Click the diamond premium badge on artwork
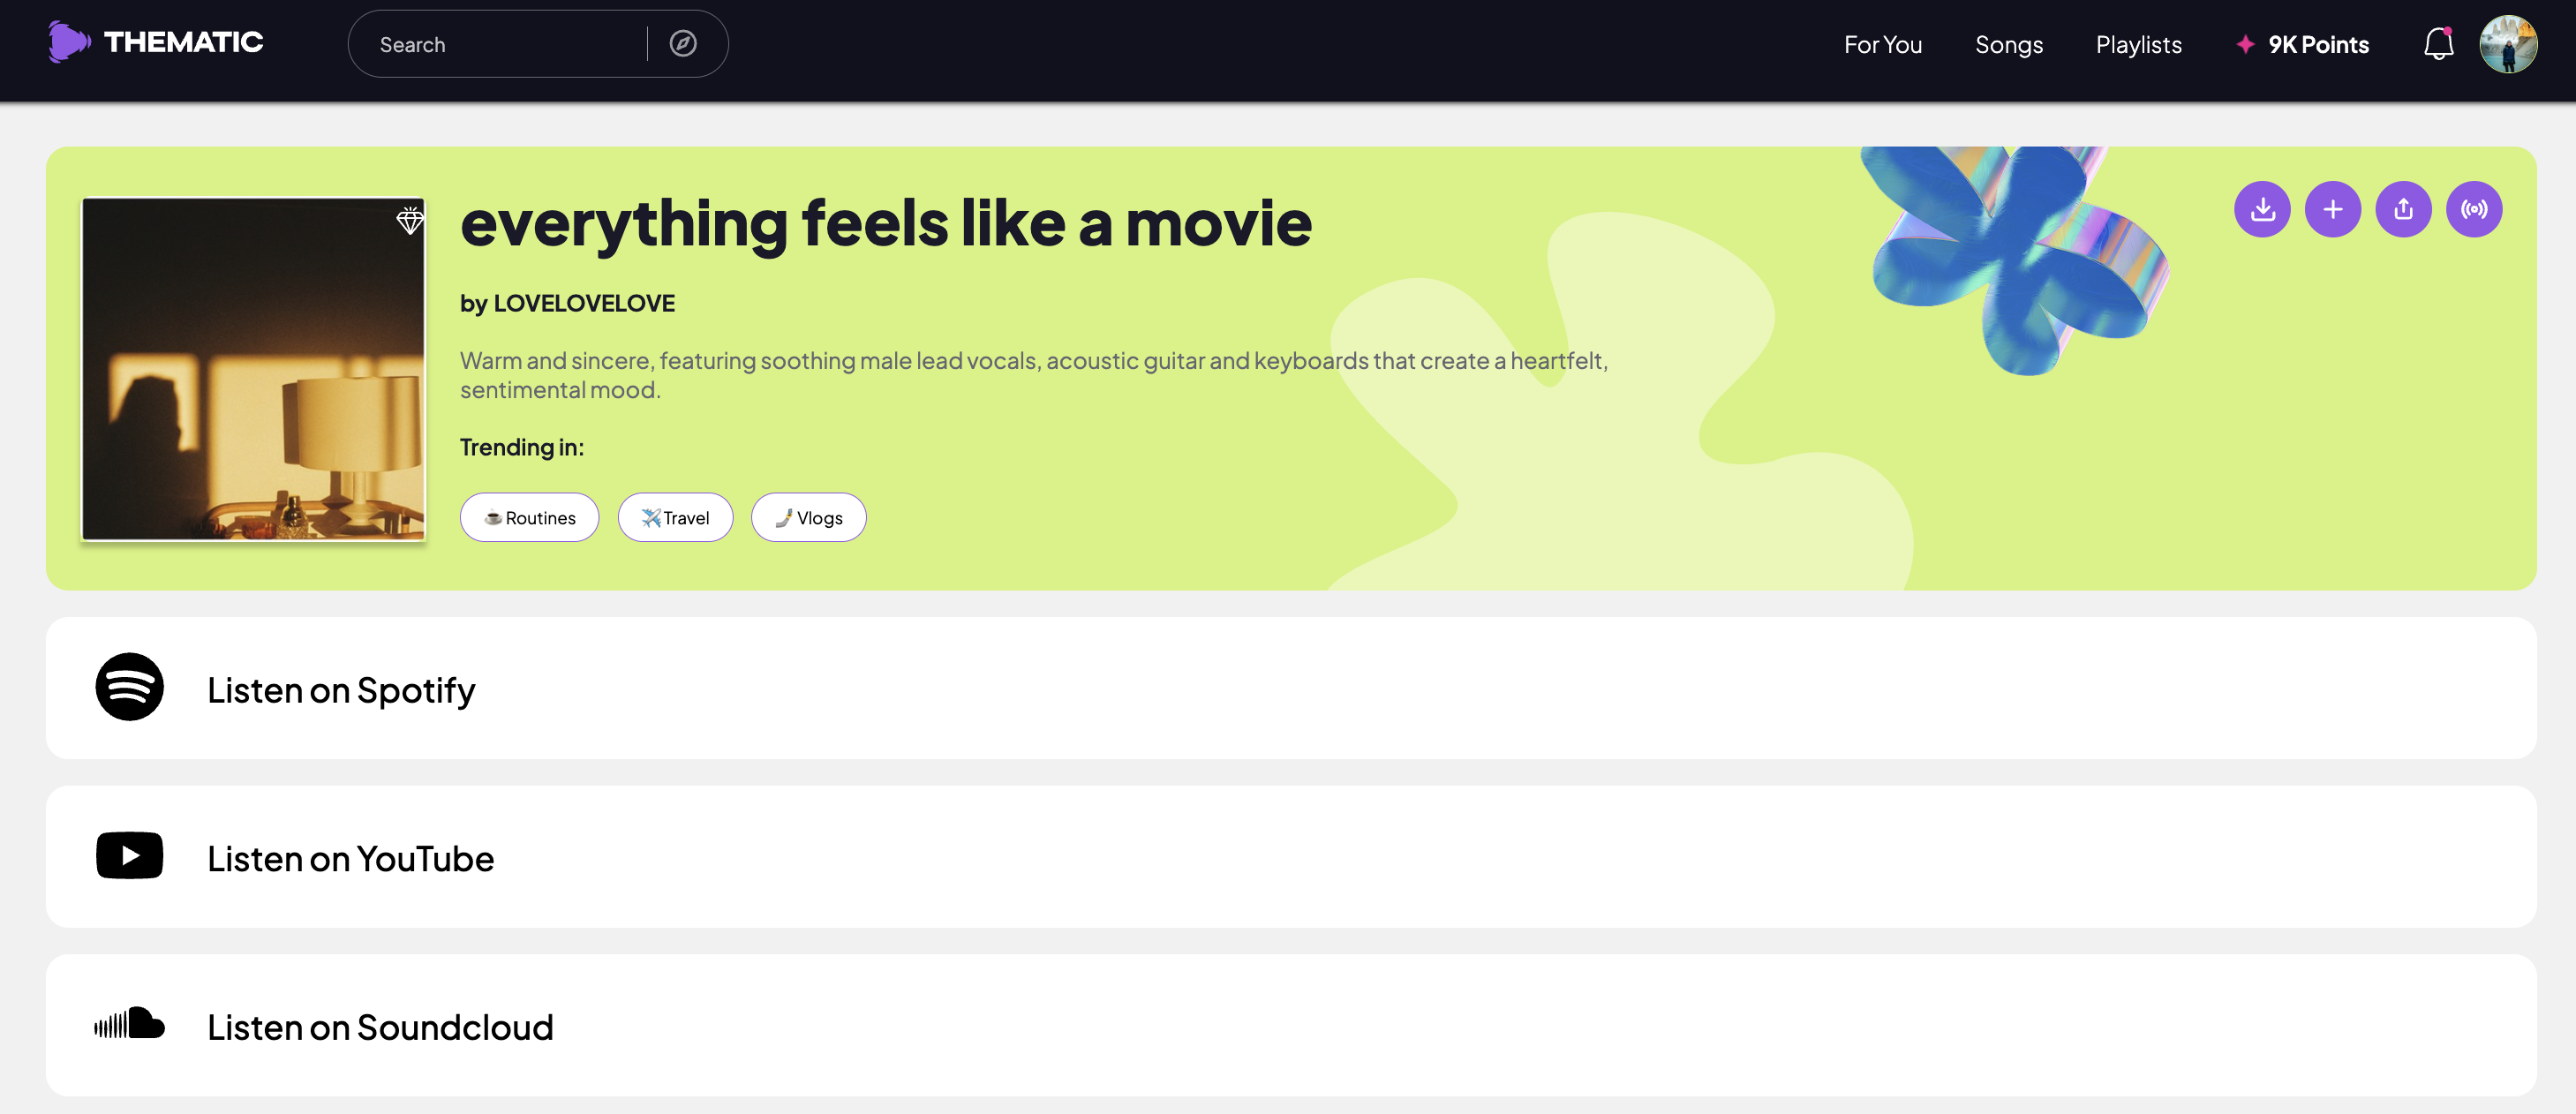The width and height of the screenshot is (2576, 1114). [x=409, y=220]
